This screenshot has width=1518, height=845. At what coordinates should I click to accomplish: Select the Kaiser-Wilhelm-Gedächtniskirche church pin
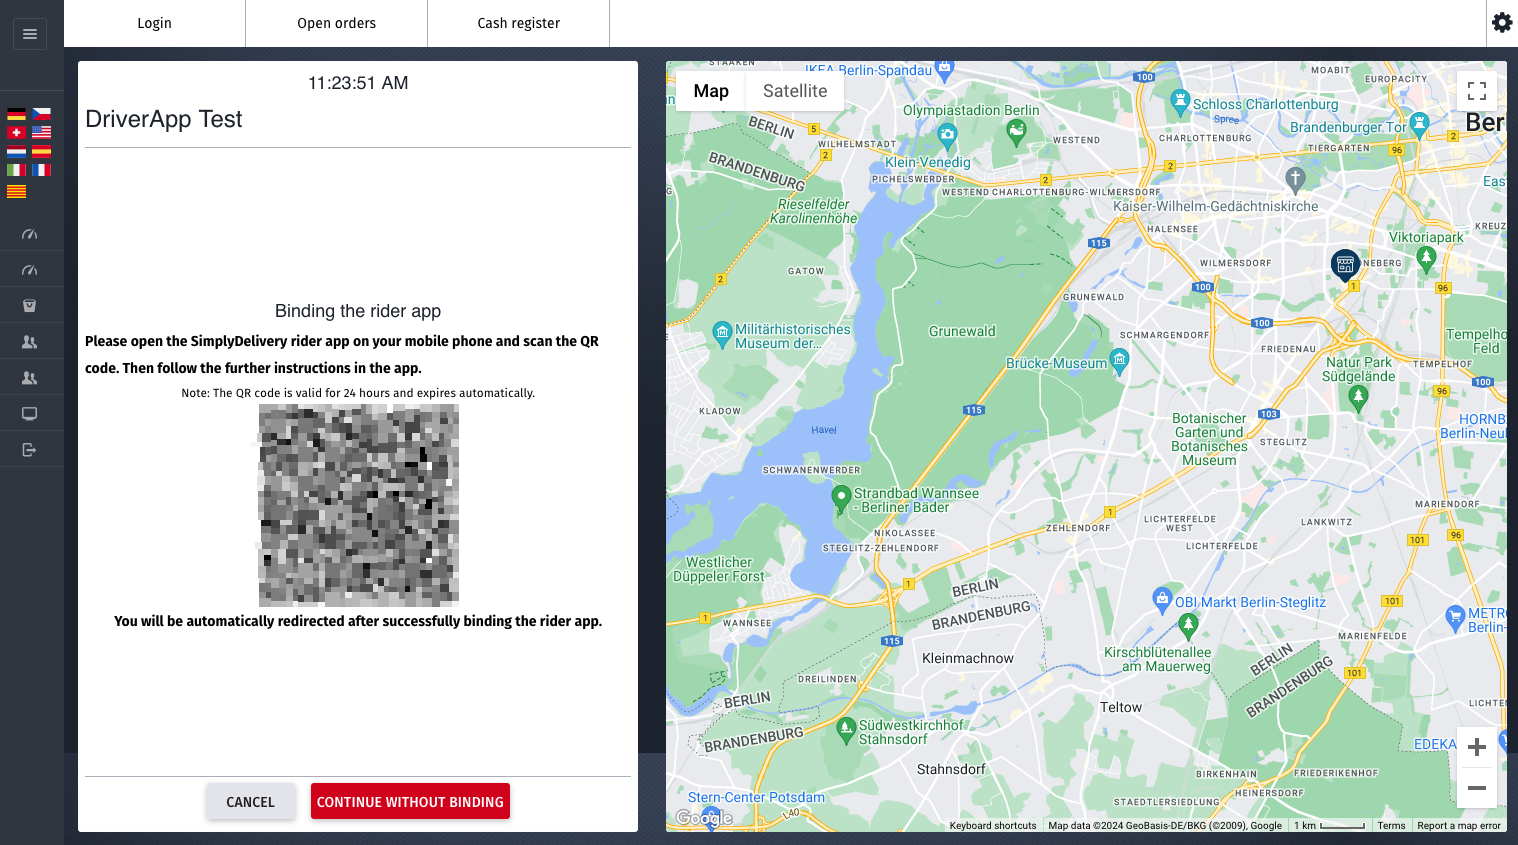coord(1295,179)
